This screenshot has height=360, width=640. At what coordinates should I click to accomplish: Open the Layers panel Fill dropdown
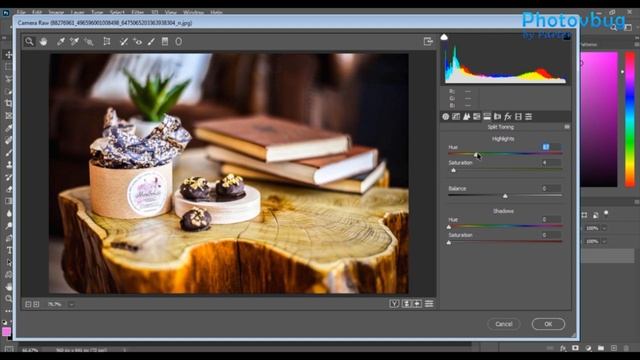pos(604,241)
